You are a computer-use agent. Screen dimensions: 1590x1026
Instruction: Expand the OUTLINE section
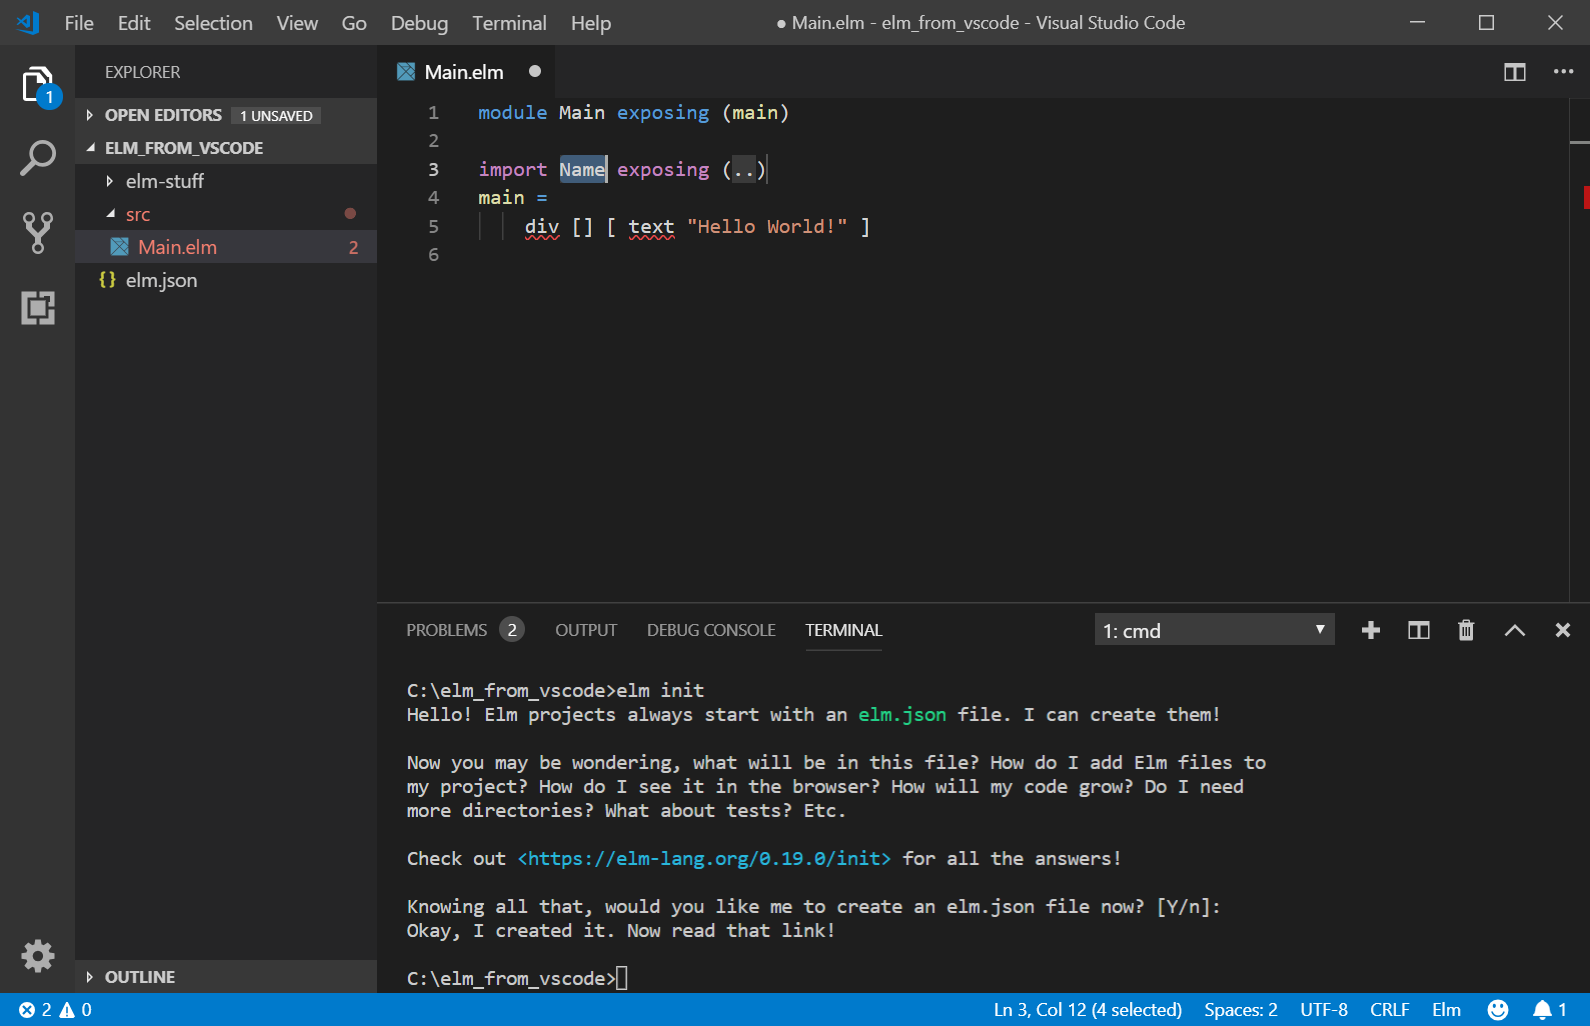coord(139,977)
